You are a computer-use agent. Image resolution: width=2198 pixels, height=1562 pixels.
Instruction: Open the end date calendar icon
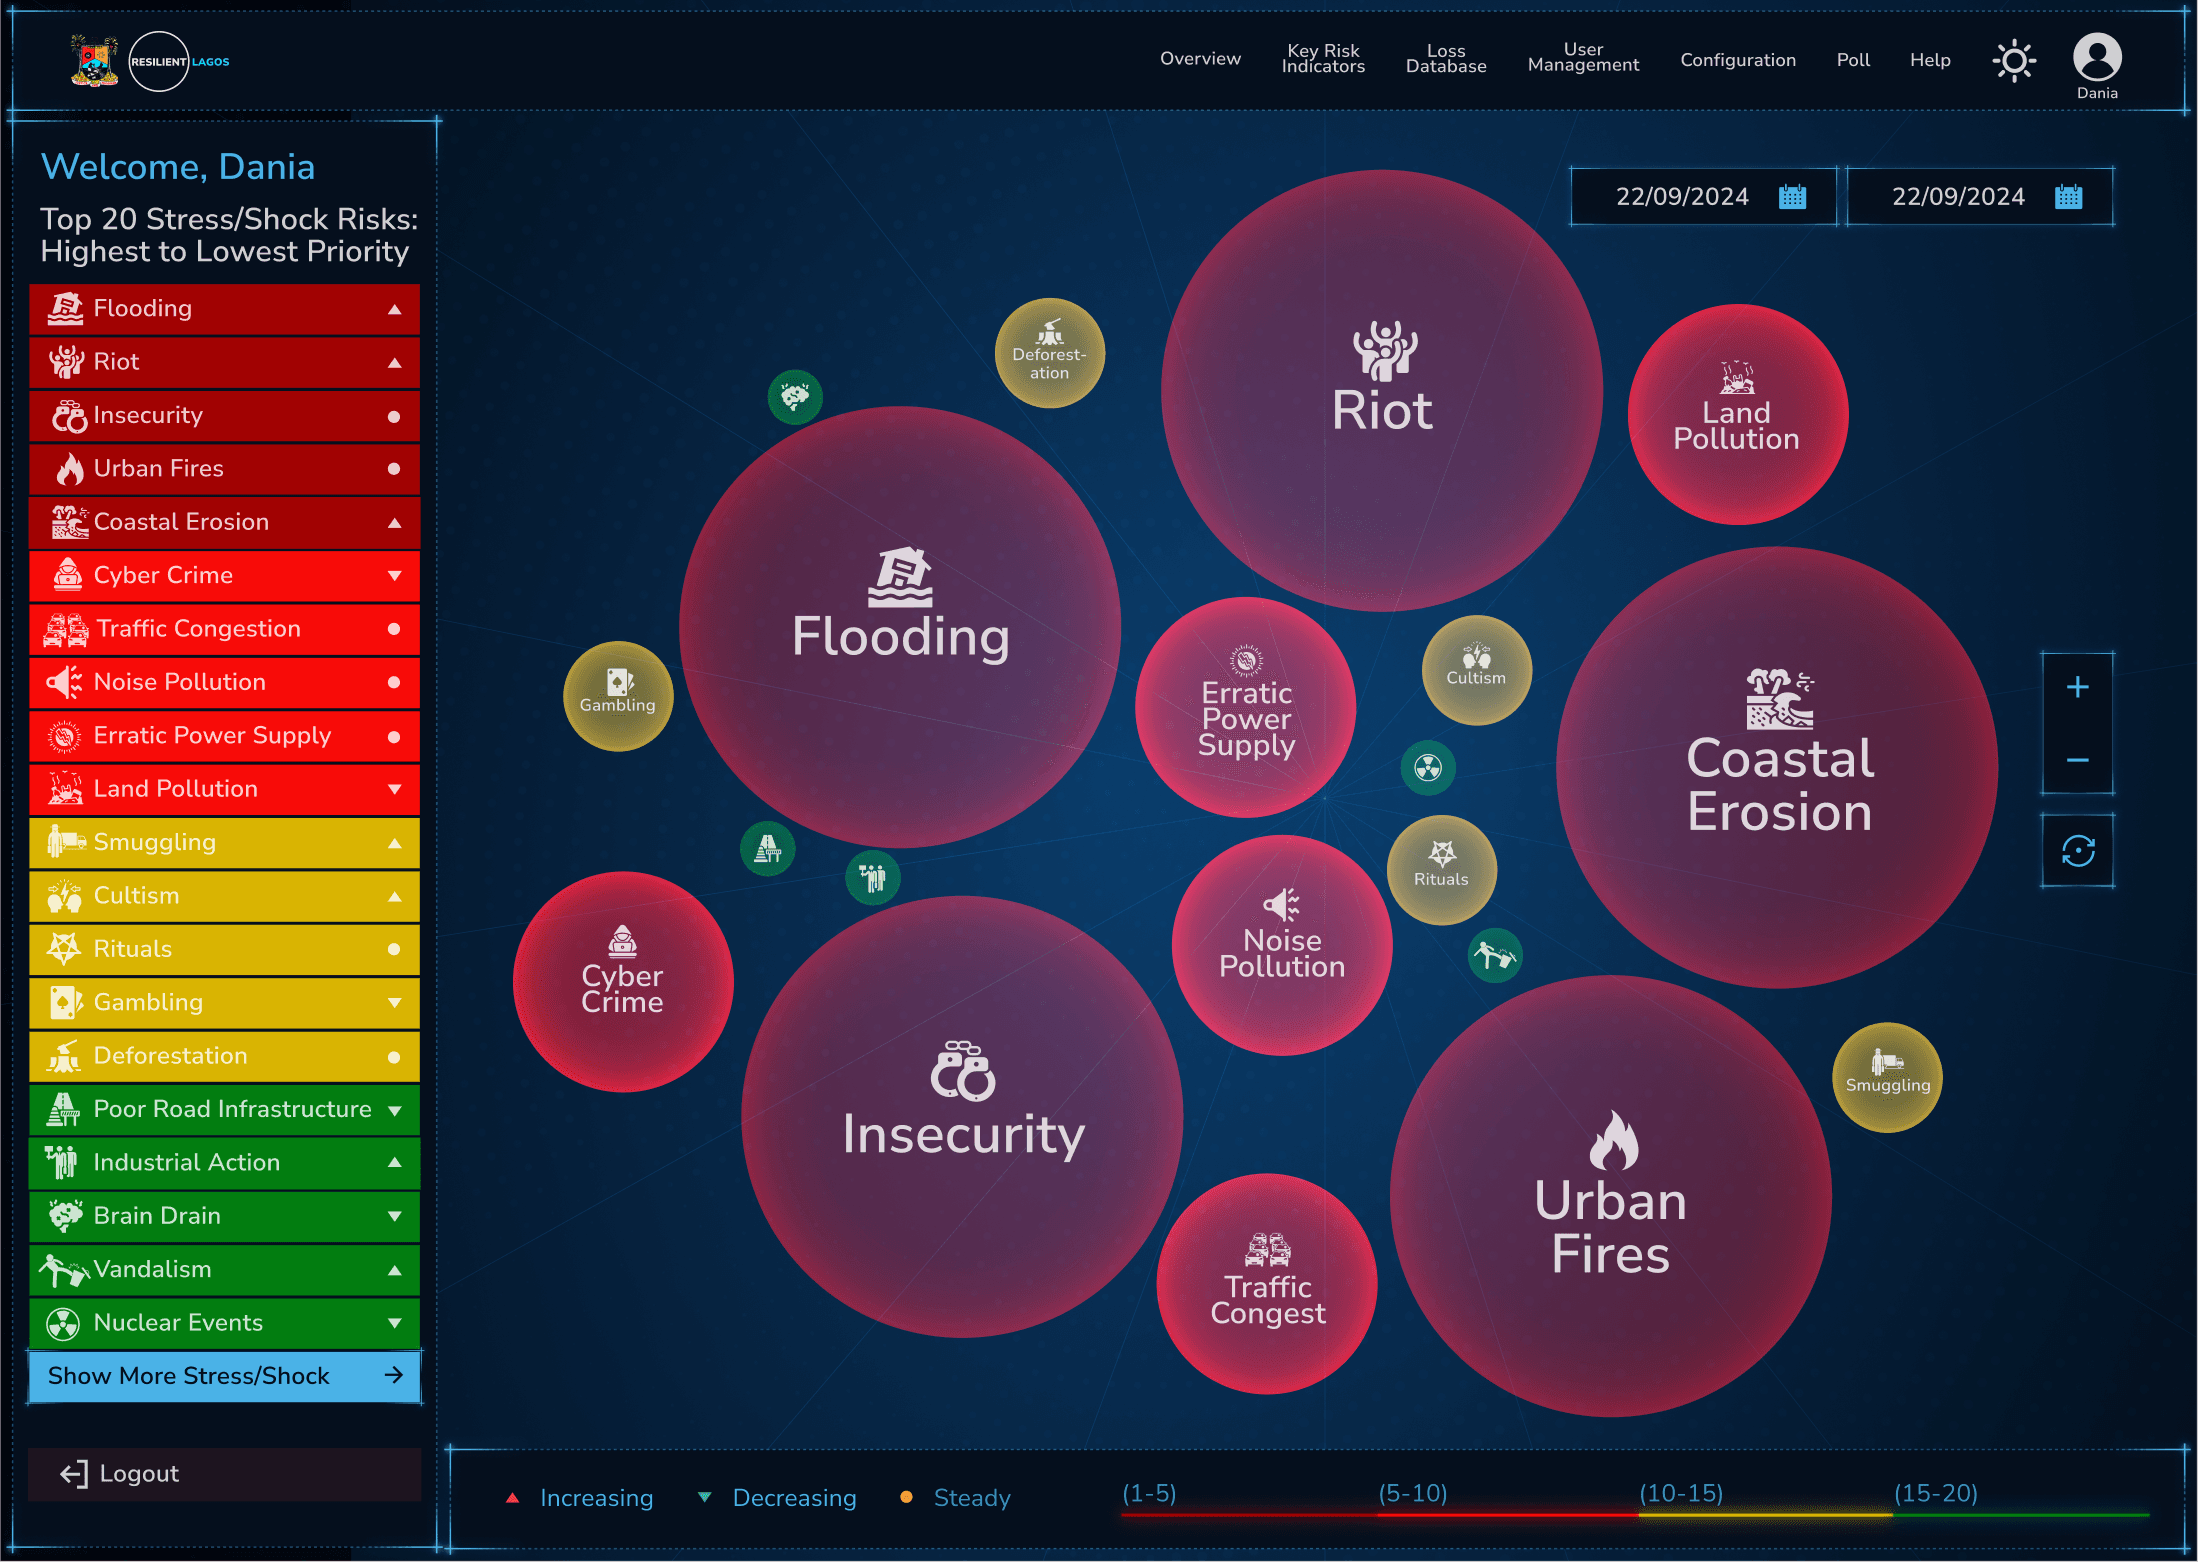point(2068,197)
